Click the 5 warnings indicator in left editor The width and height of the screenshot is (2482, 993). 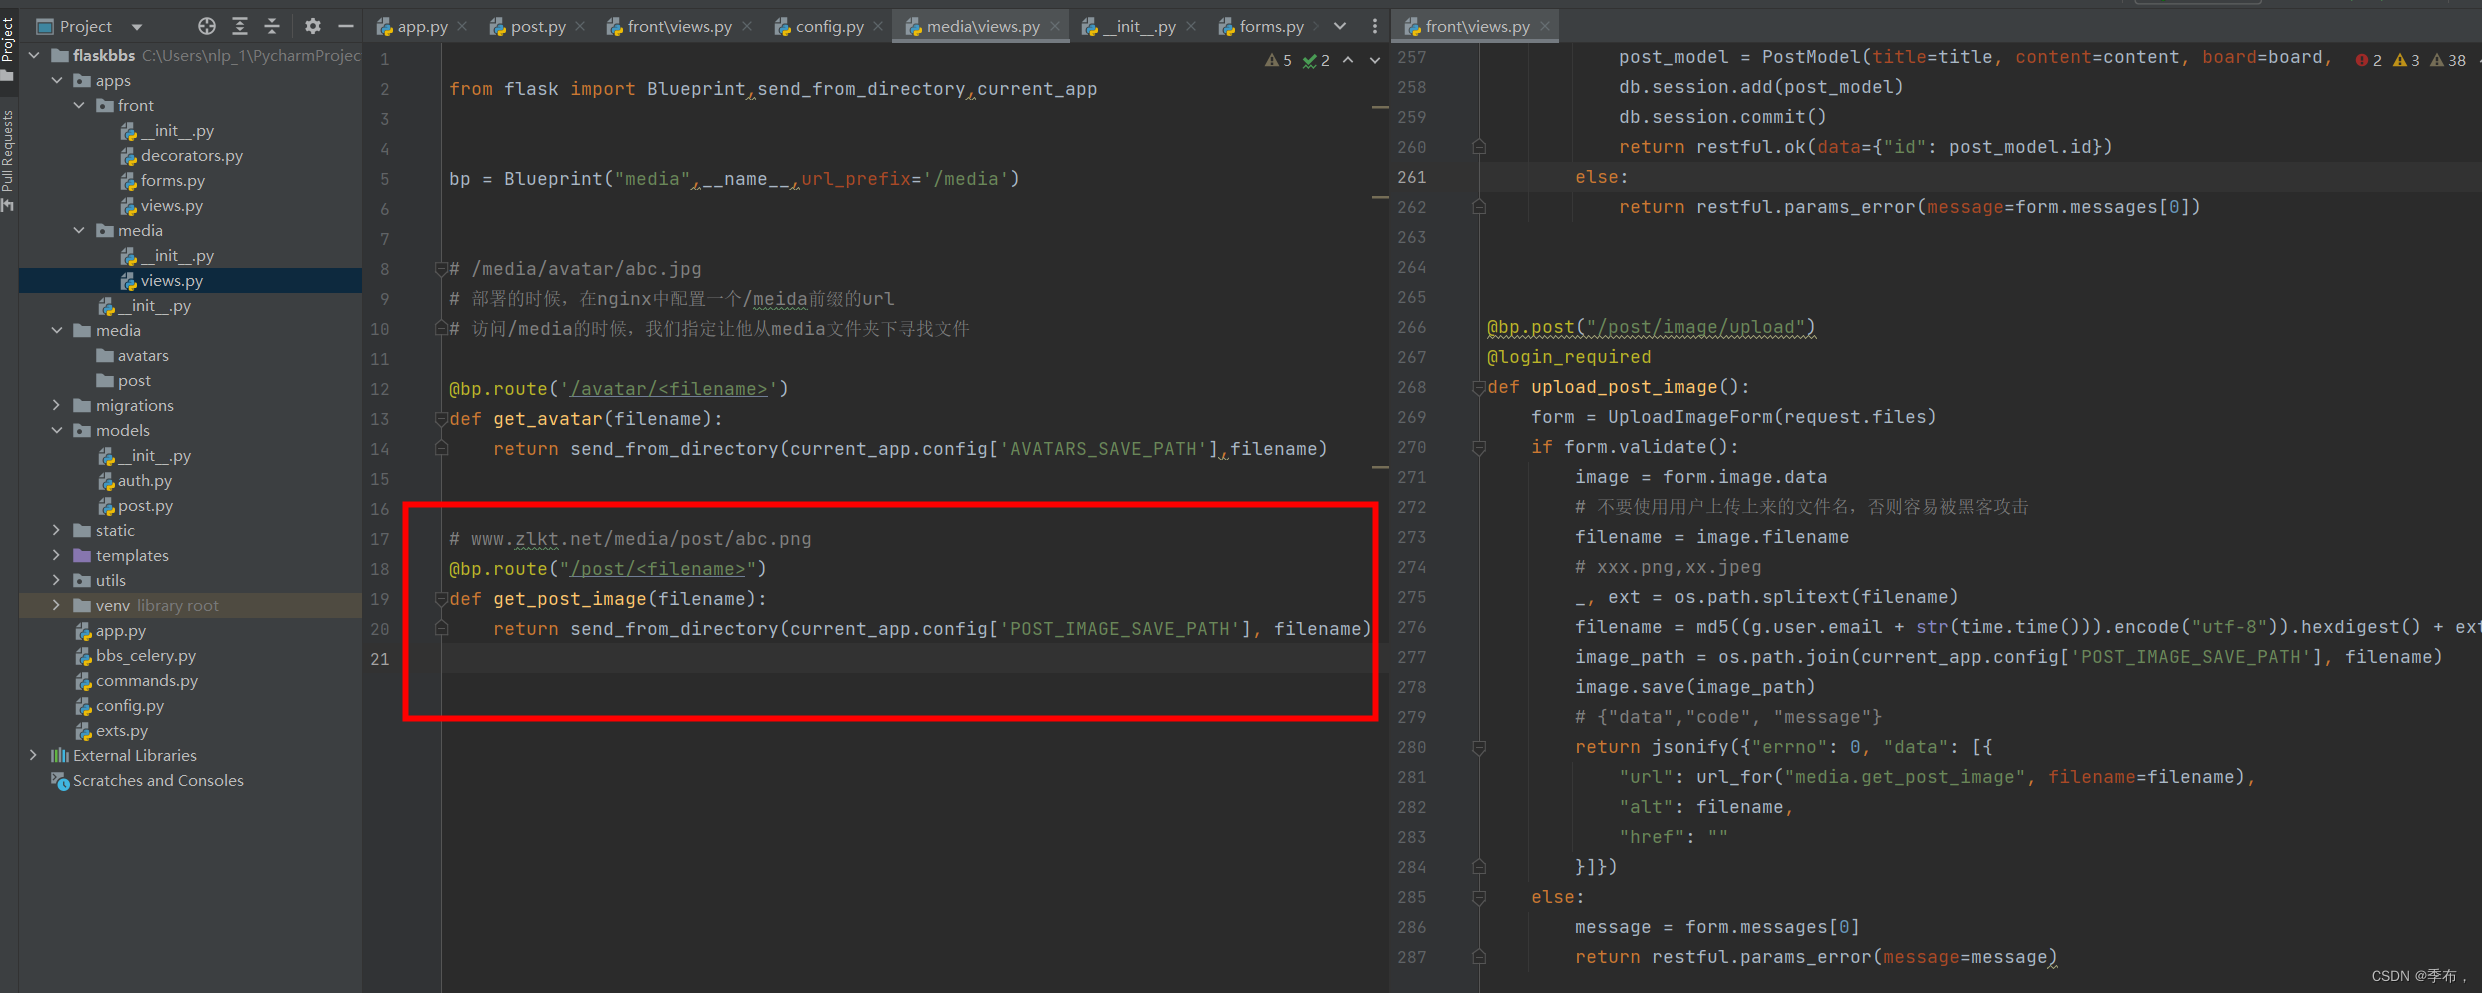pos(1278,61)
